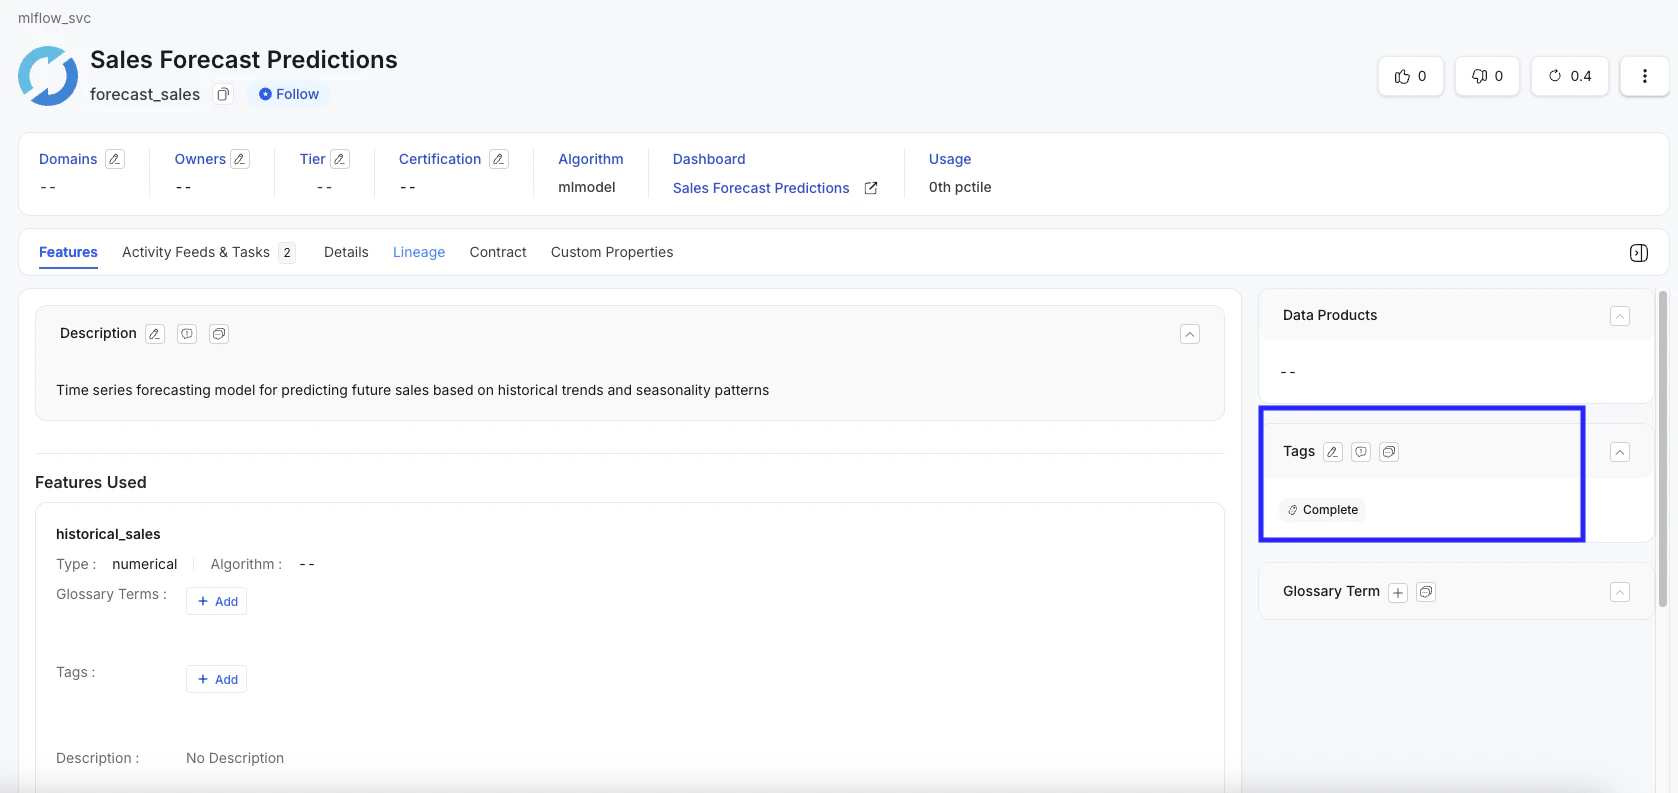The image size is (1678, 793).
Task: Edit Tags pencil icon in side panel
Action: pyautogui.click(x=1333, y=452)
